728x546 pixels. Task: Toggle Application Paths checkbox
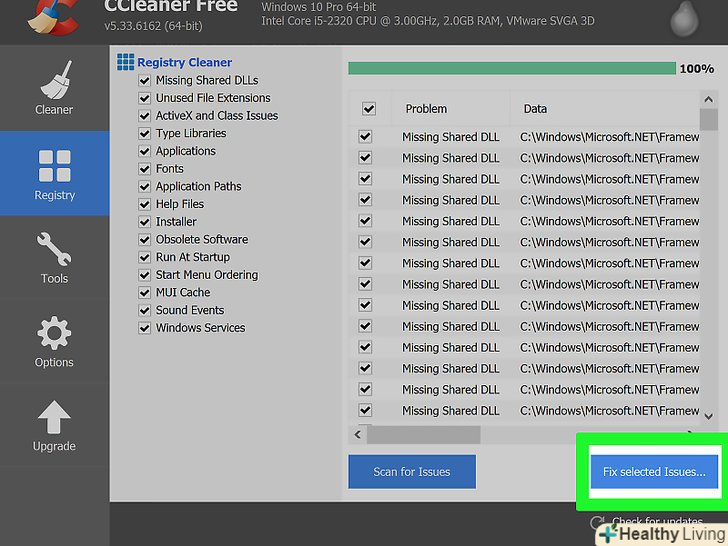[144, 186]
